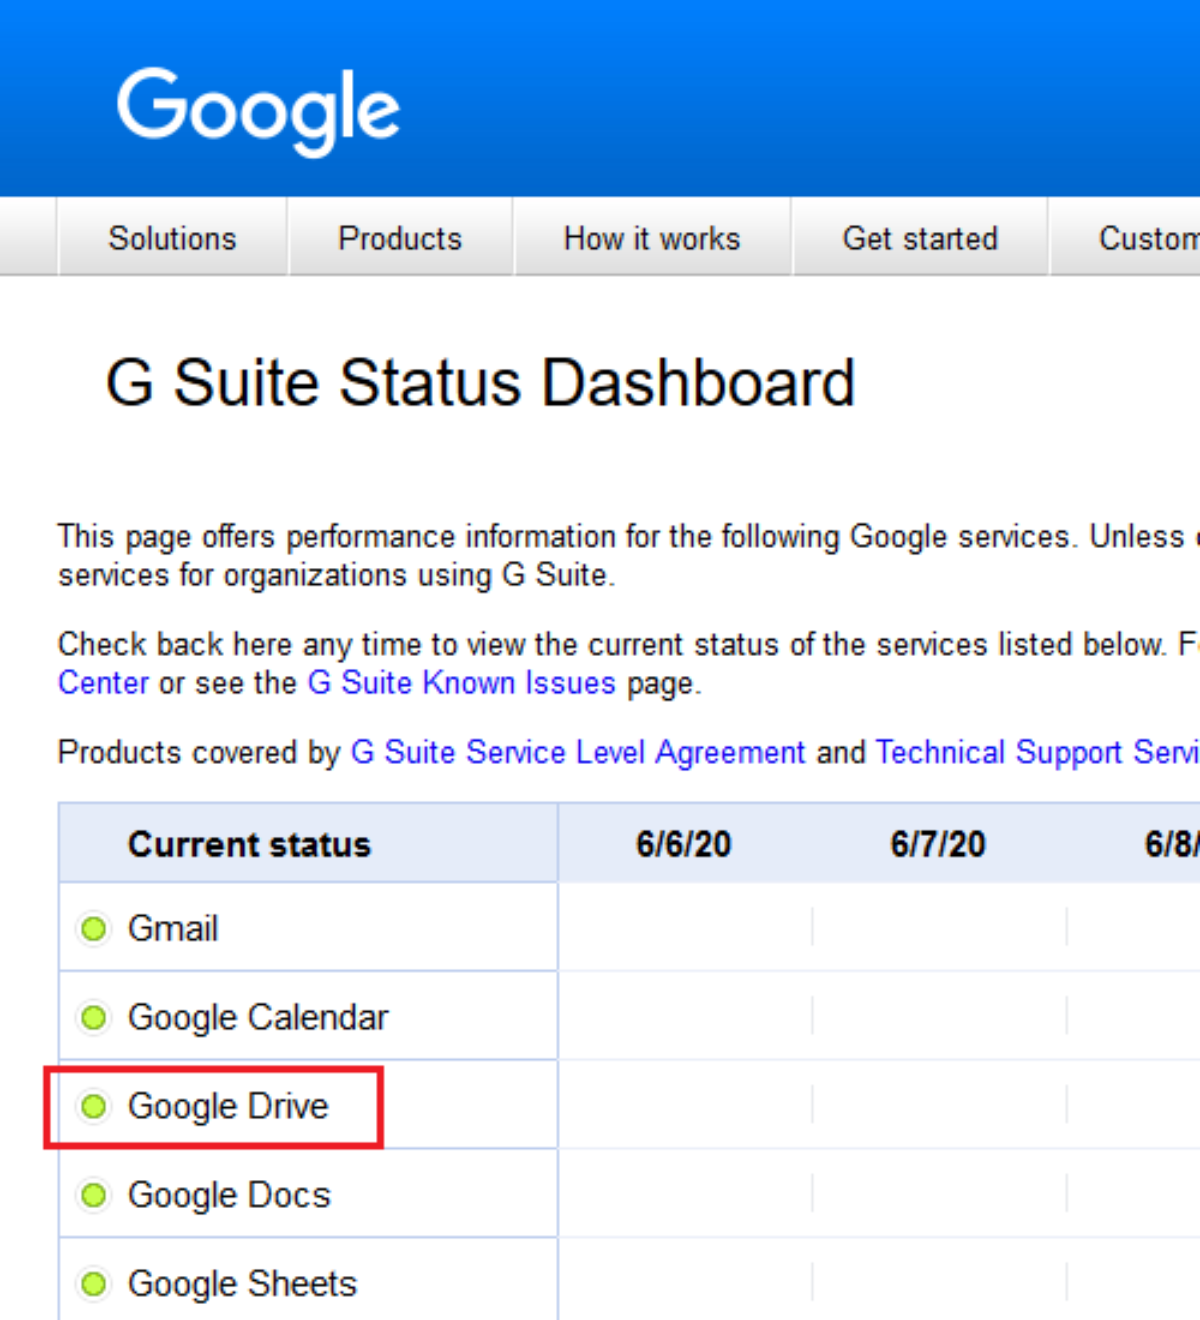The width and height of the screenshot is (1200, 1320).
Task: Open G Suite Service Level Agreement link
Action: click(577, 752)
